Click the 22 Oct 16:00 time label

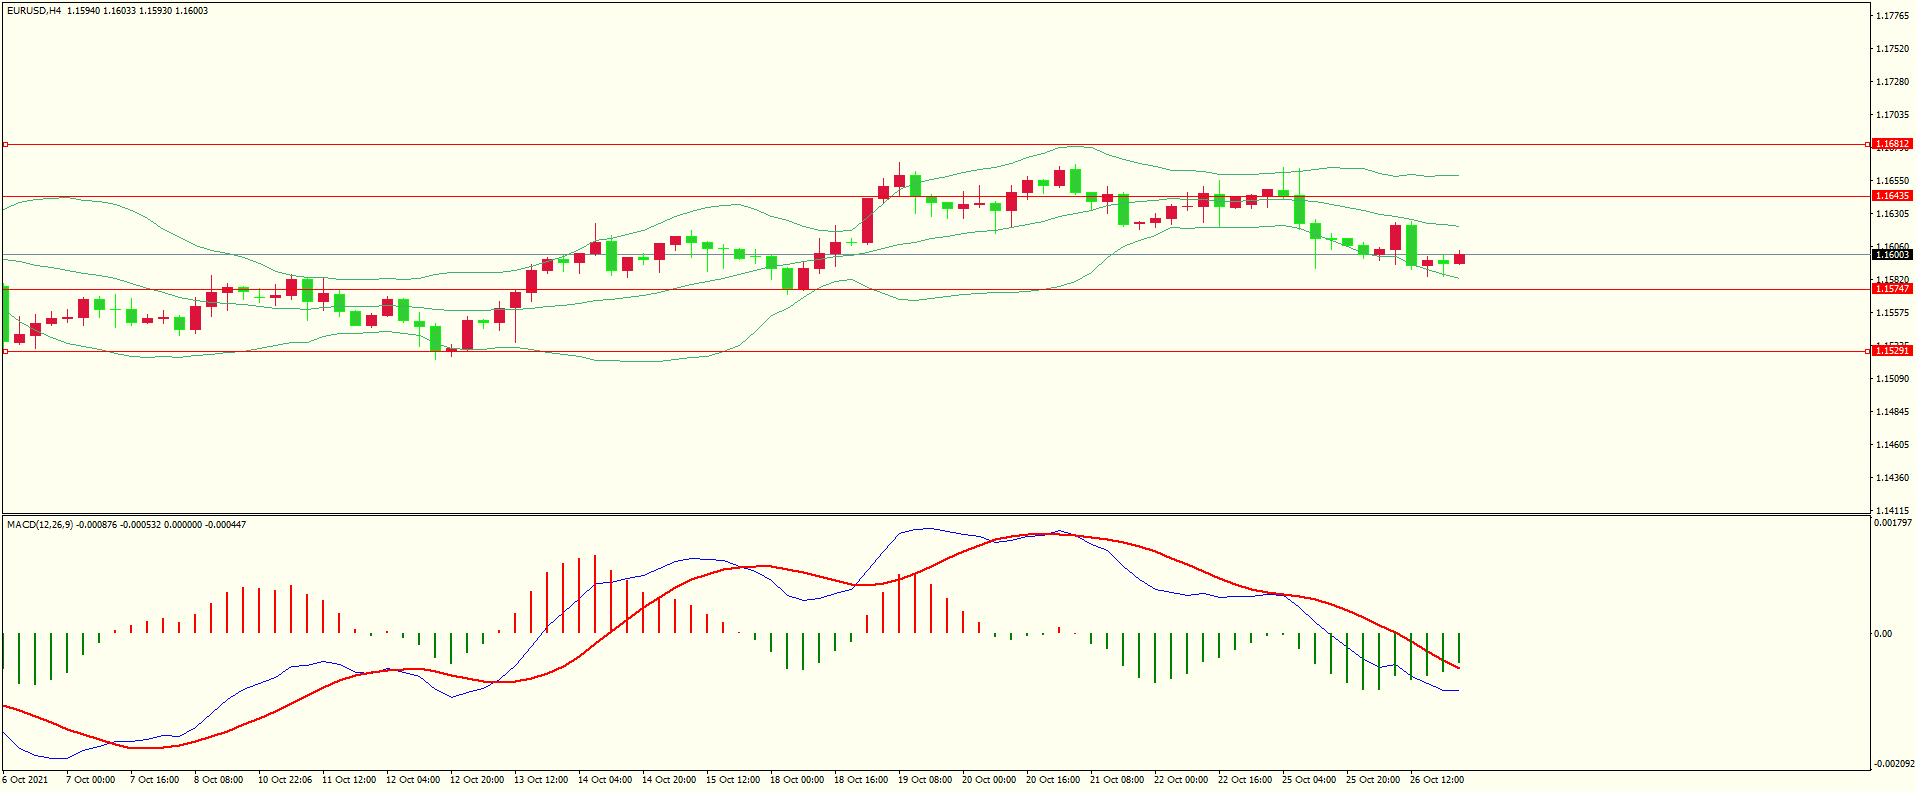(x=1245, y=780)
